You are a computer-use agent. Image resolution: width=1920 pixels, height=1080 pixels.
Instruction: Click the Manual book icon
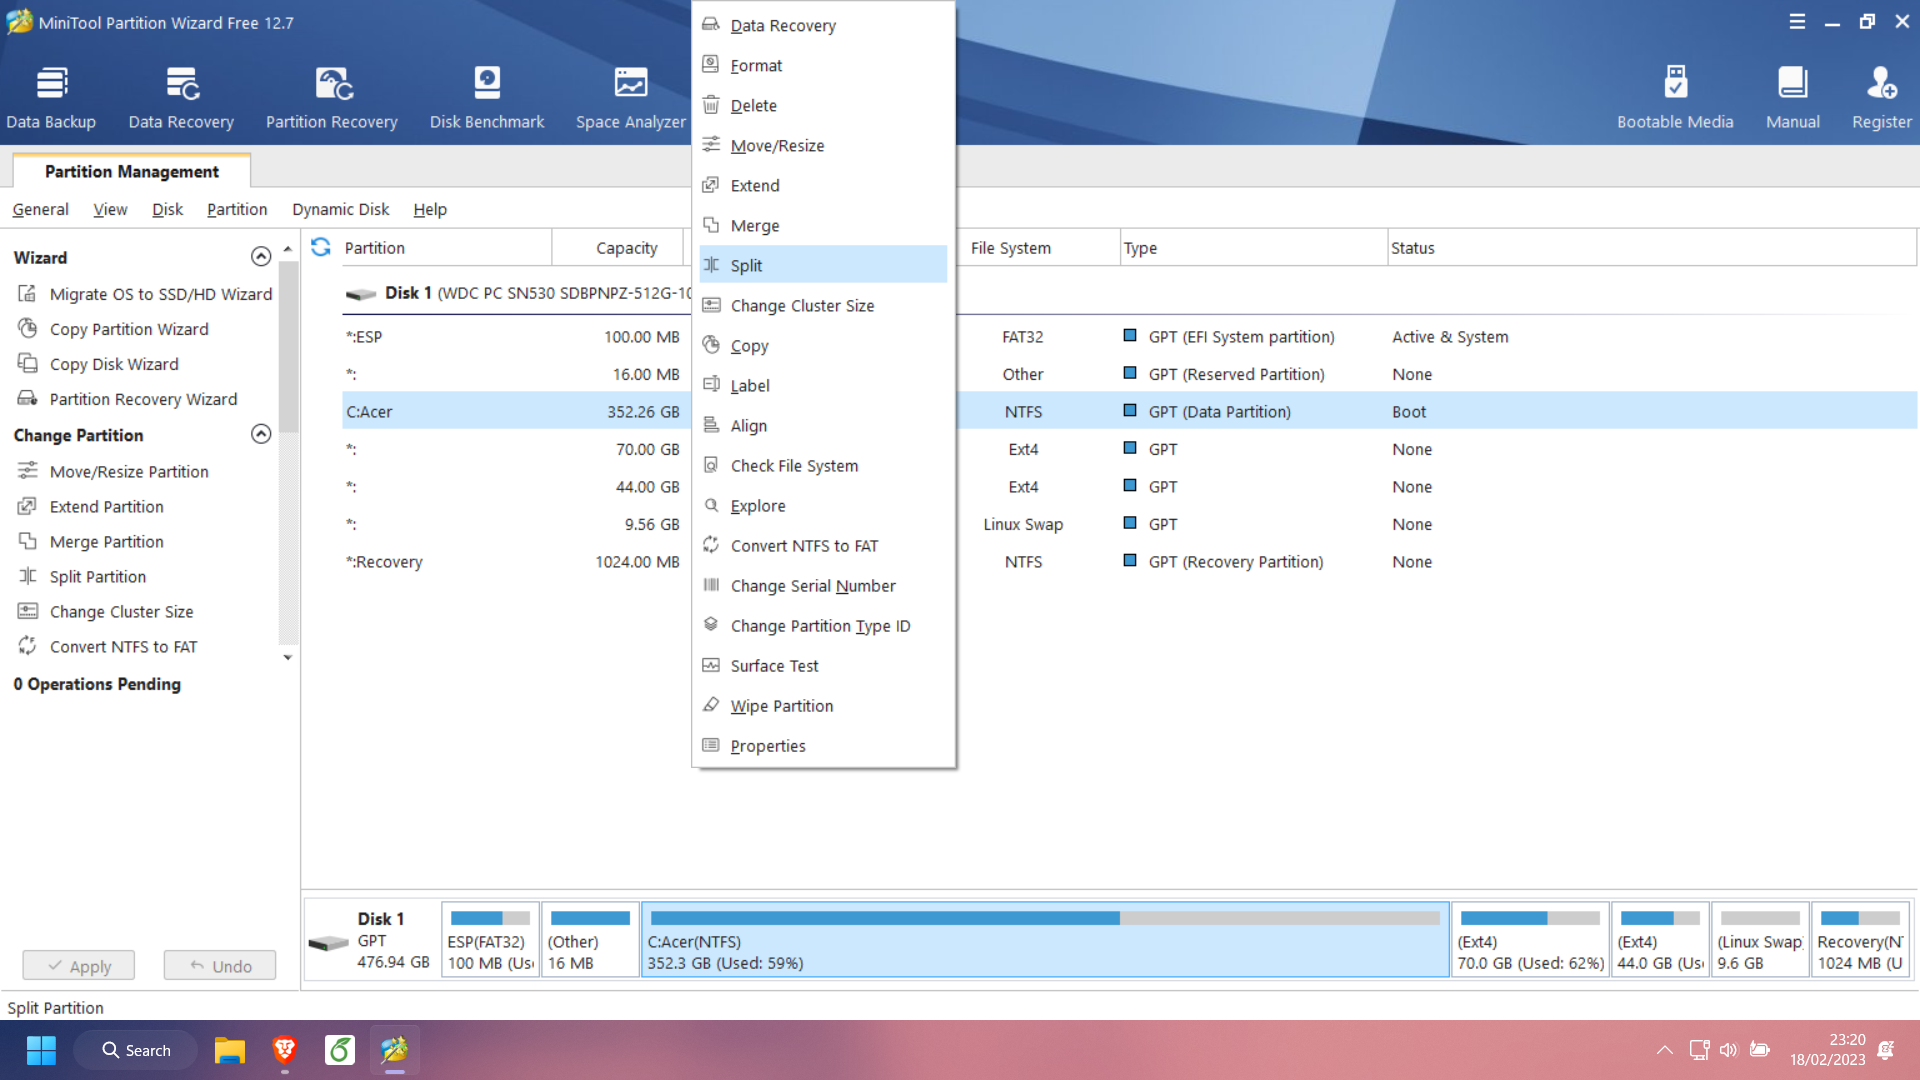click(1792, 98)
